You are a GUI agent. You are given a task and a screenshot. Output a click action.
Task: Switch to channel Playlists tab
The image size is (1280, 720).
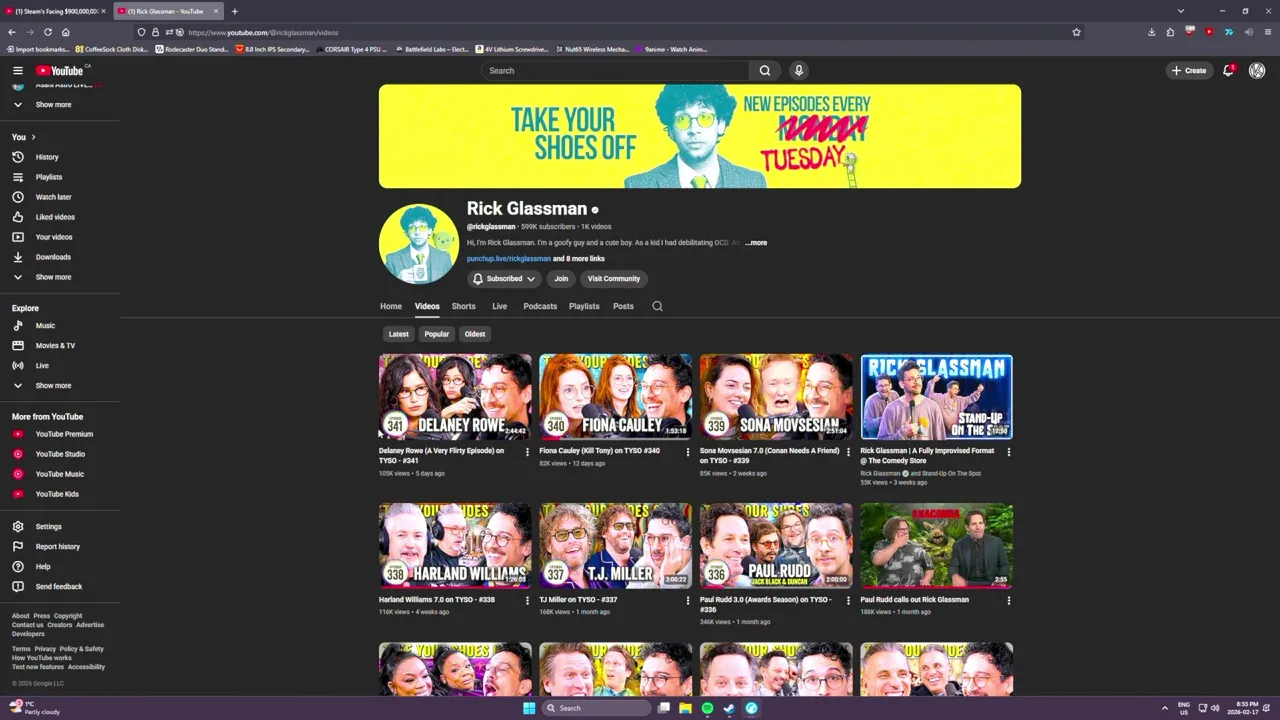[x=584, y=306]
